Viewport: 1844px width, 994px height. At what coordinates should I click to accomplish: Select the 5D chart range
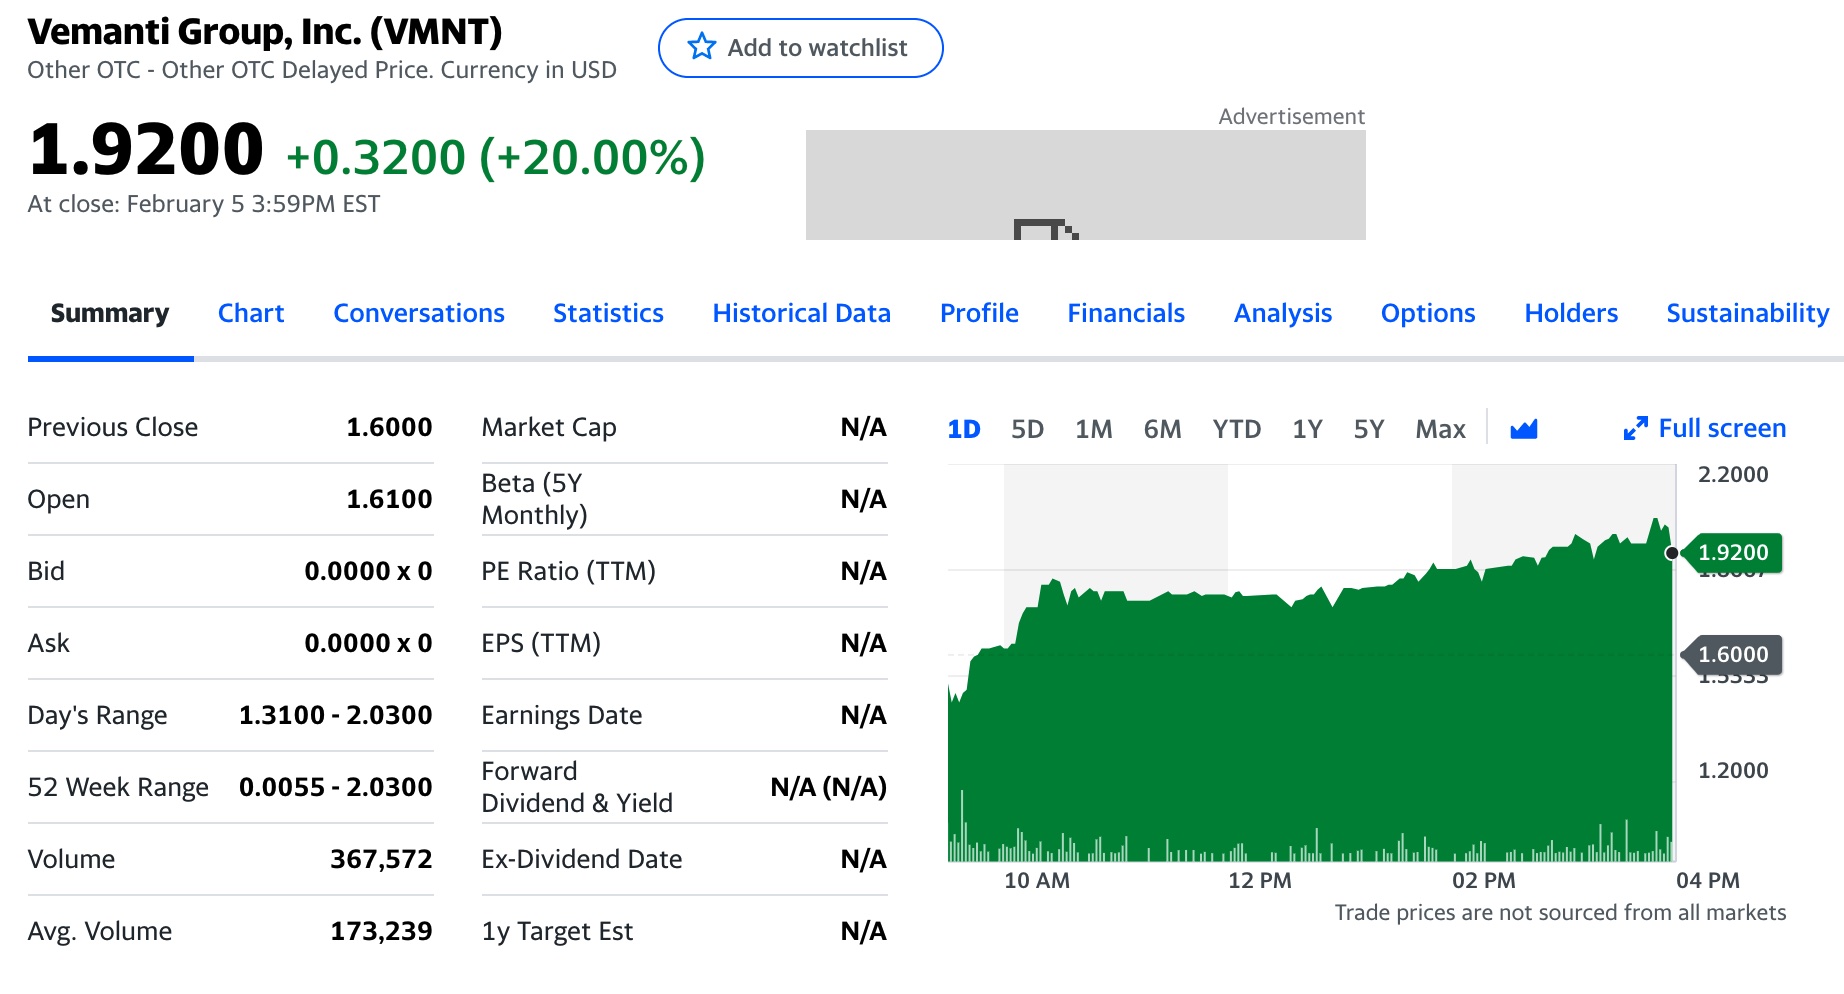click(x=1027, y=429)
